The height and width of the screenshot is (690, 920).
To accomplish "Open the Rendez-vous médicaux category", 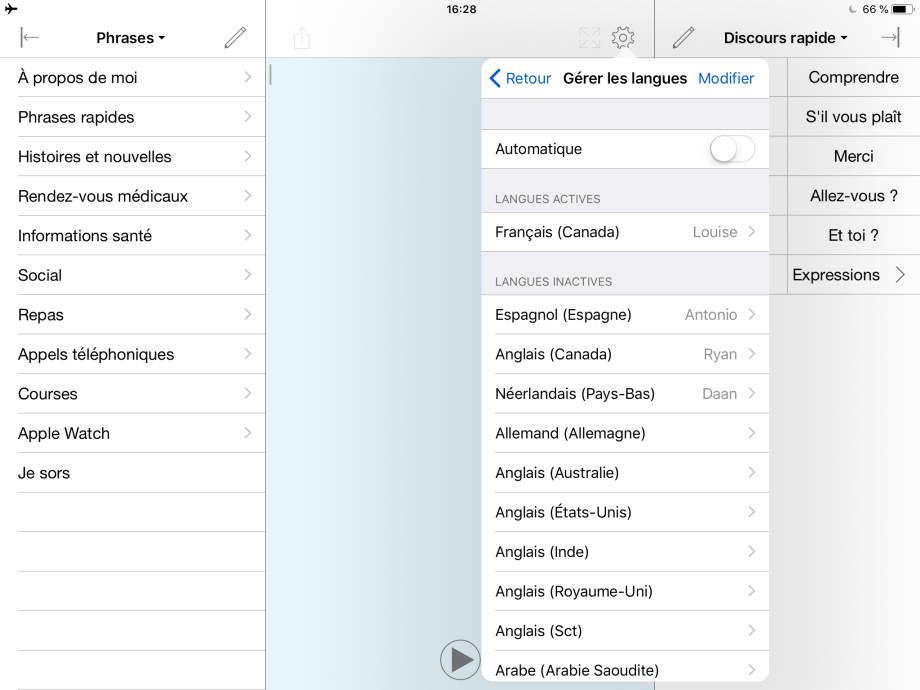I will click(x=133, y=196).
